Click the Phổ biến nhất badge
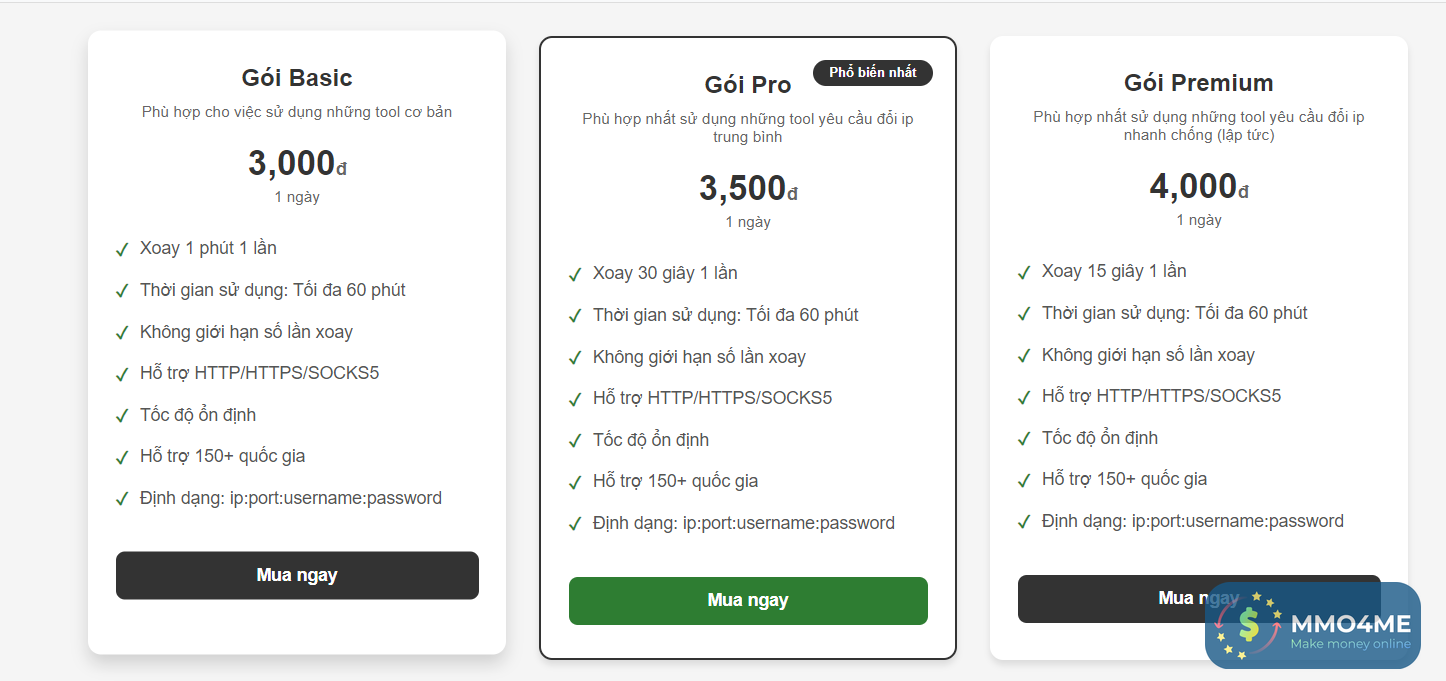This screenshot has height=681, width=1446. pos(872,72)
